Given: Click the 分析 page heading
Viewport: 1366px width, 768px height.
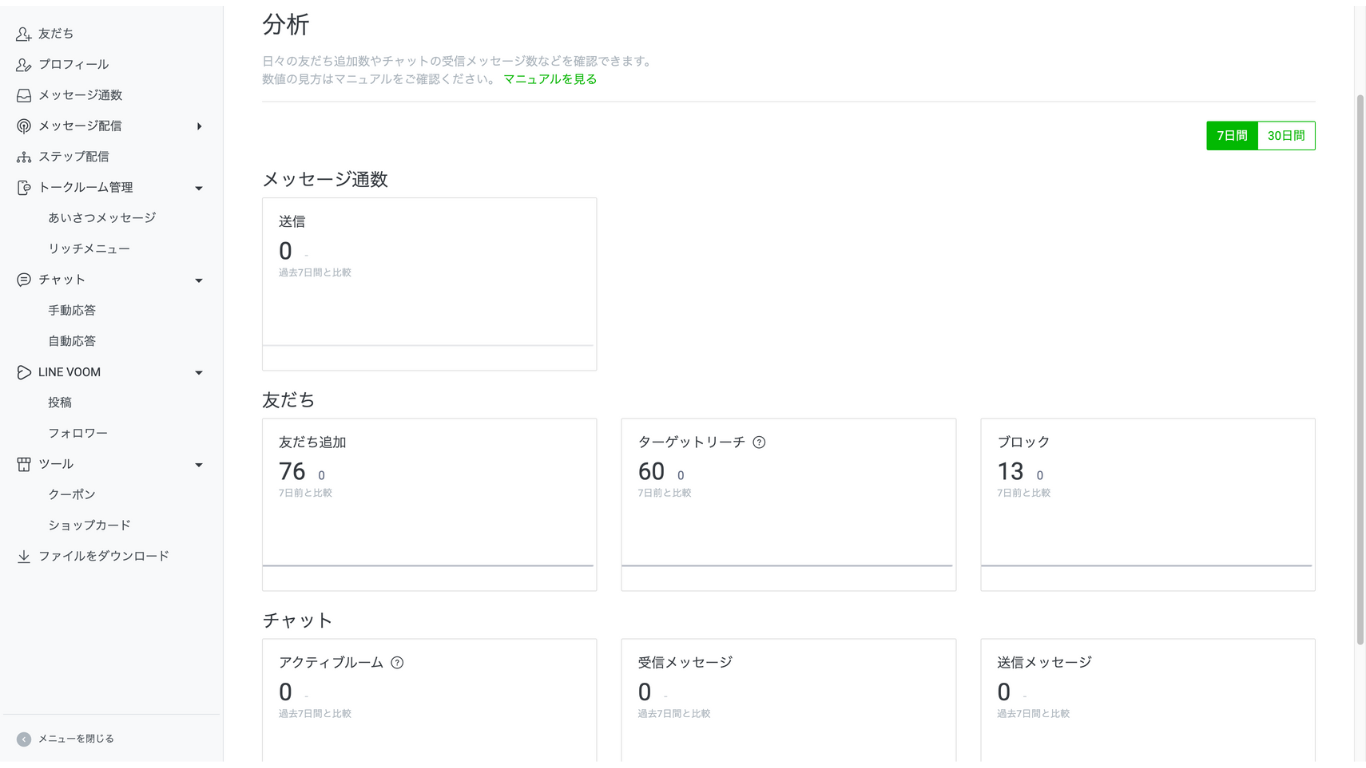Looking at the screenshot, I should point(286,25).
